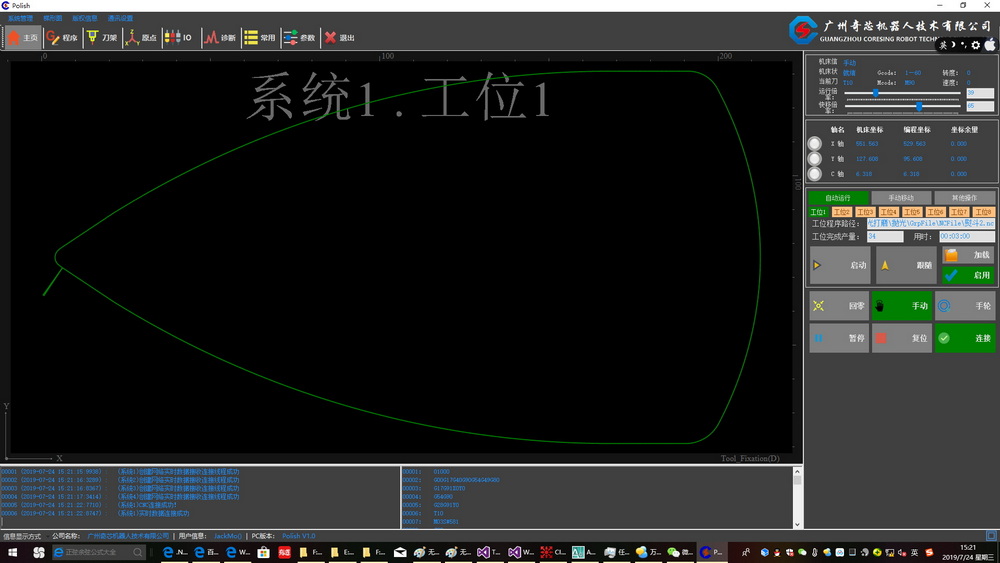Click the 工位程序路径 file path field
This screenshot has height=563, width=1000.
pos(930,224)
